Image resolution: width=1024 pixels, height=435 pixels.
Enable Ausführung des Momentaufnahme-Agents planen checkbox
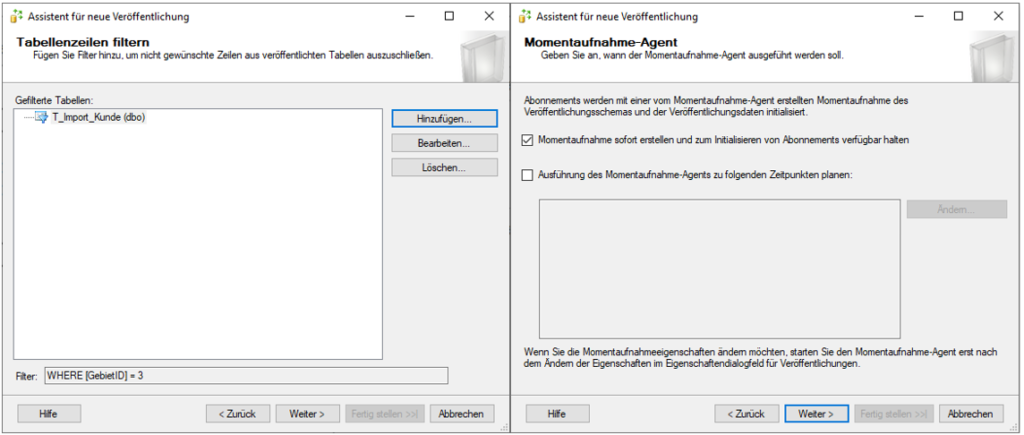coord(528,175)
